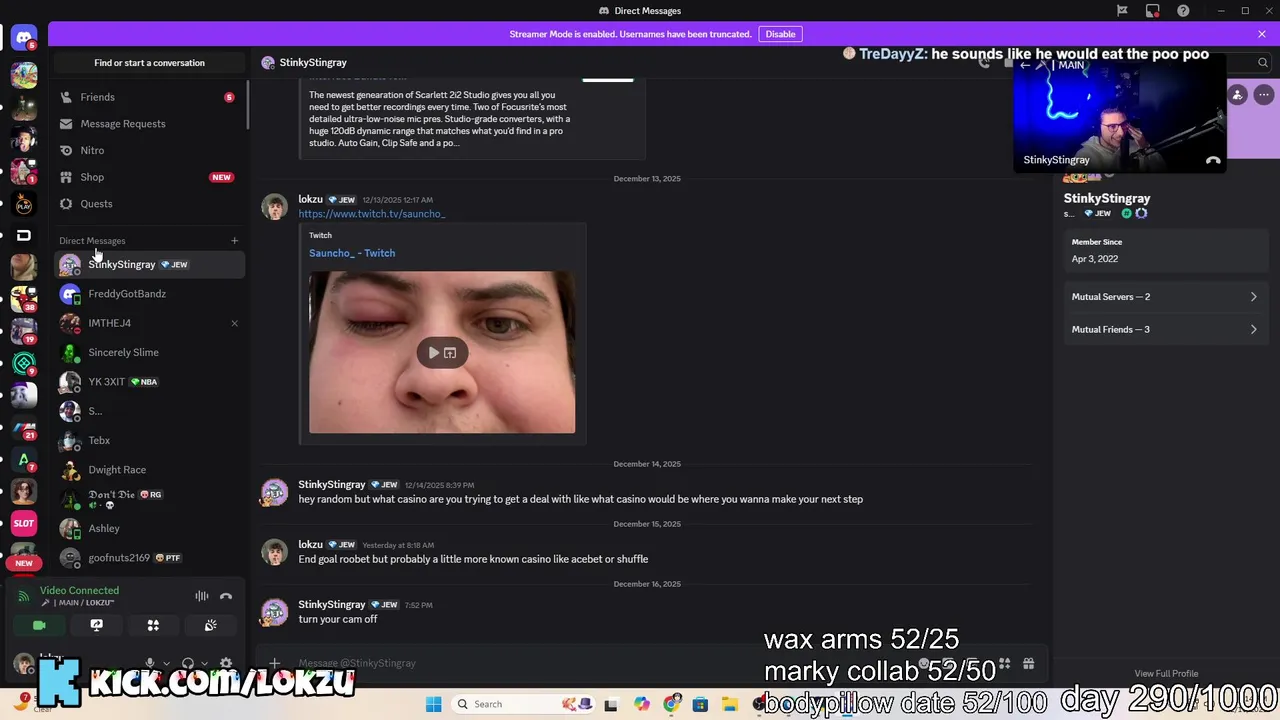
Task: Open DM with Tebx
Action: click(x=148, y=440)
